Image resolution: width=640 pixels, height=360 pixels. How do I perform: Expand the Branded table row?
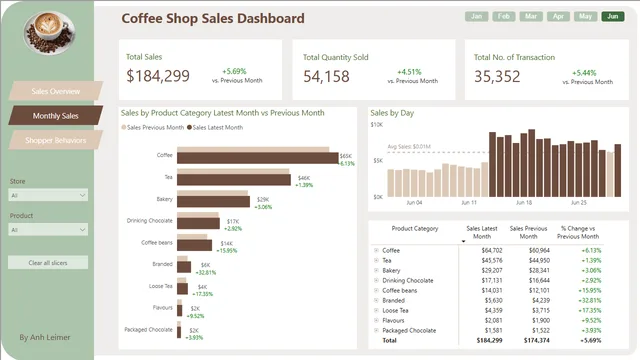(376, 300)
